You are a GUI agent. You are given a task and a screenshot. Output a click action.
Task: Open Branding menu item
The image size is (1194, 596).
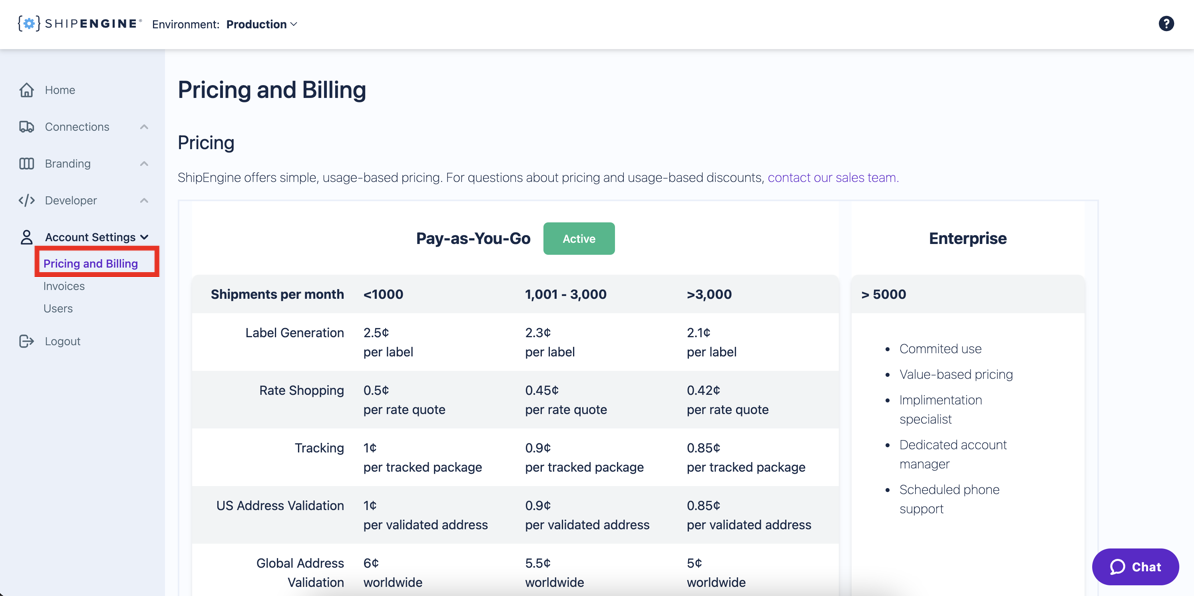point(68,164)
